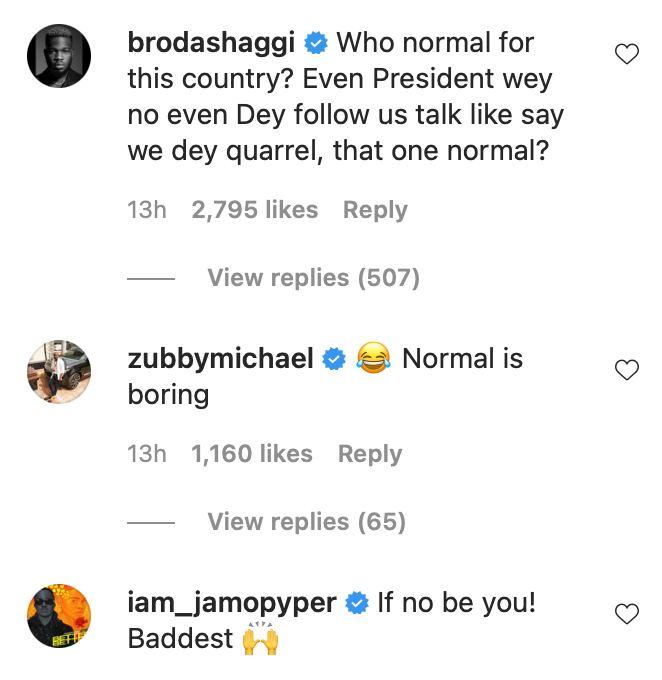Open the brodashaggi username link
The width and height of the screenshot is (662, 680).
click(211, 43)
